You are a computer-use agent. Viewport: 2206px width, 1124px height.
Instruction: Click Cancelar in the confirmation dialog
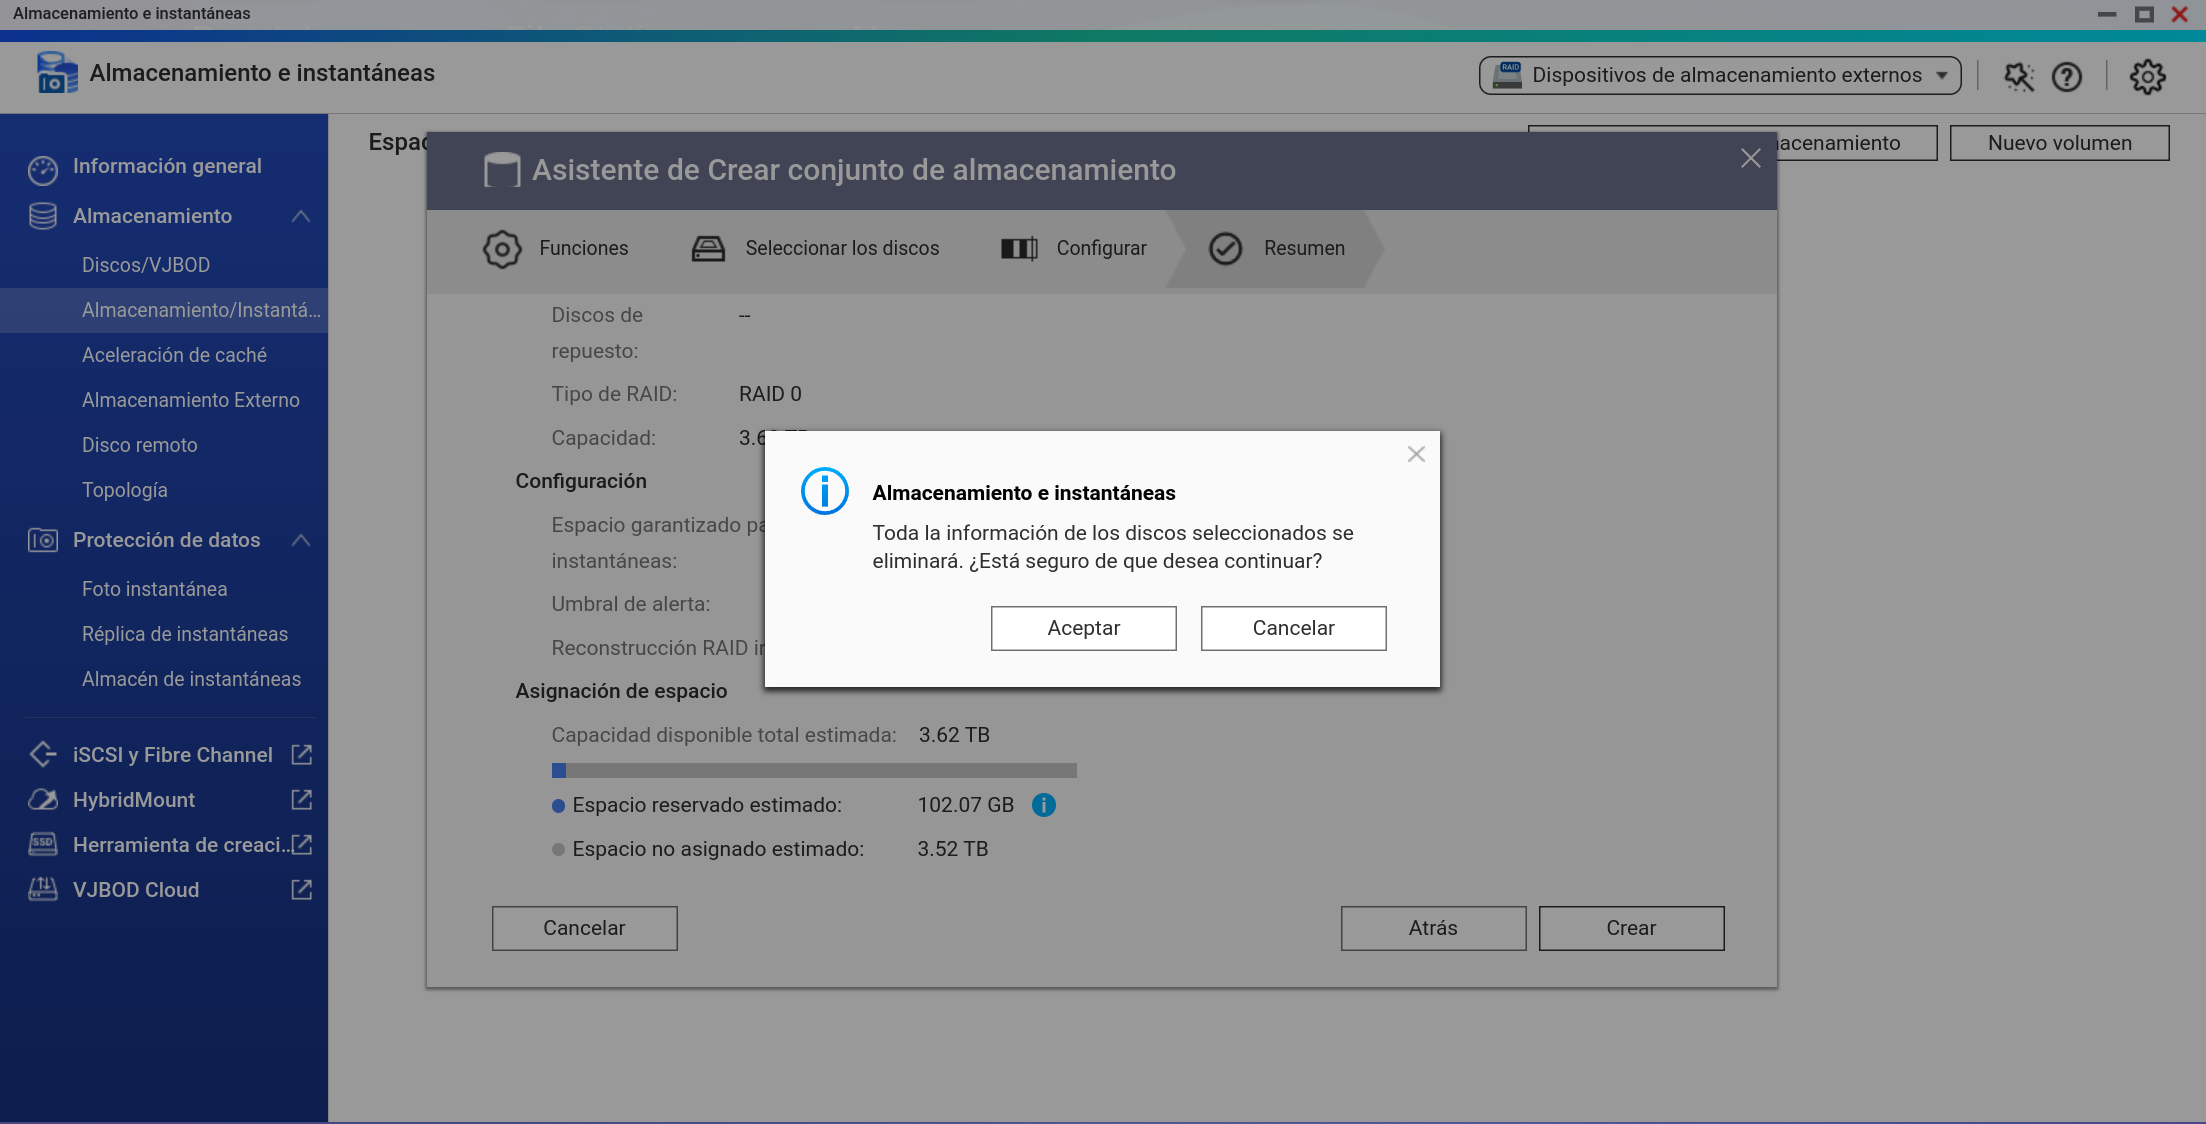pyautogui.click(x=1293, y=628)
